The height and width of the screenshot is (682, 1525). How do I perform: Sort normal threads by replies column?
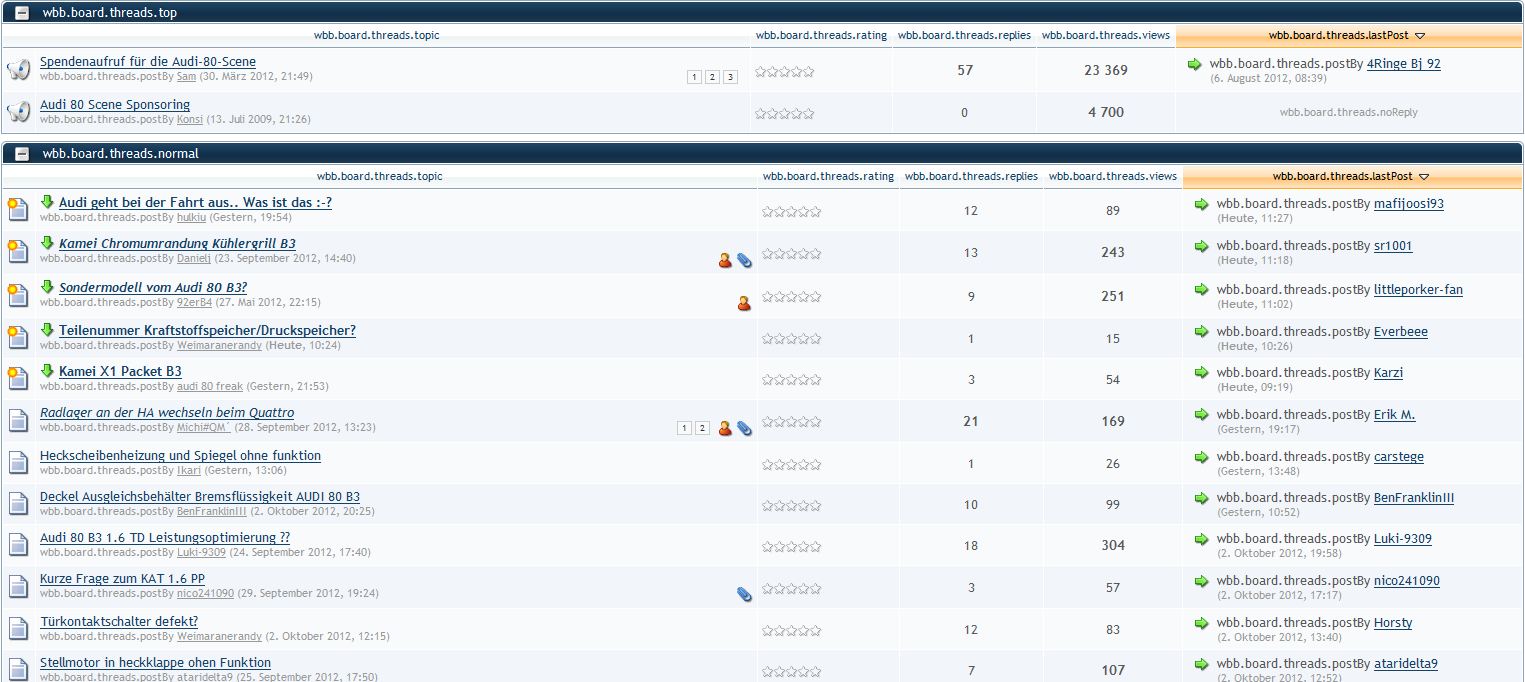coord(971,176)
